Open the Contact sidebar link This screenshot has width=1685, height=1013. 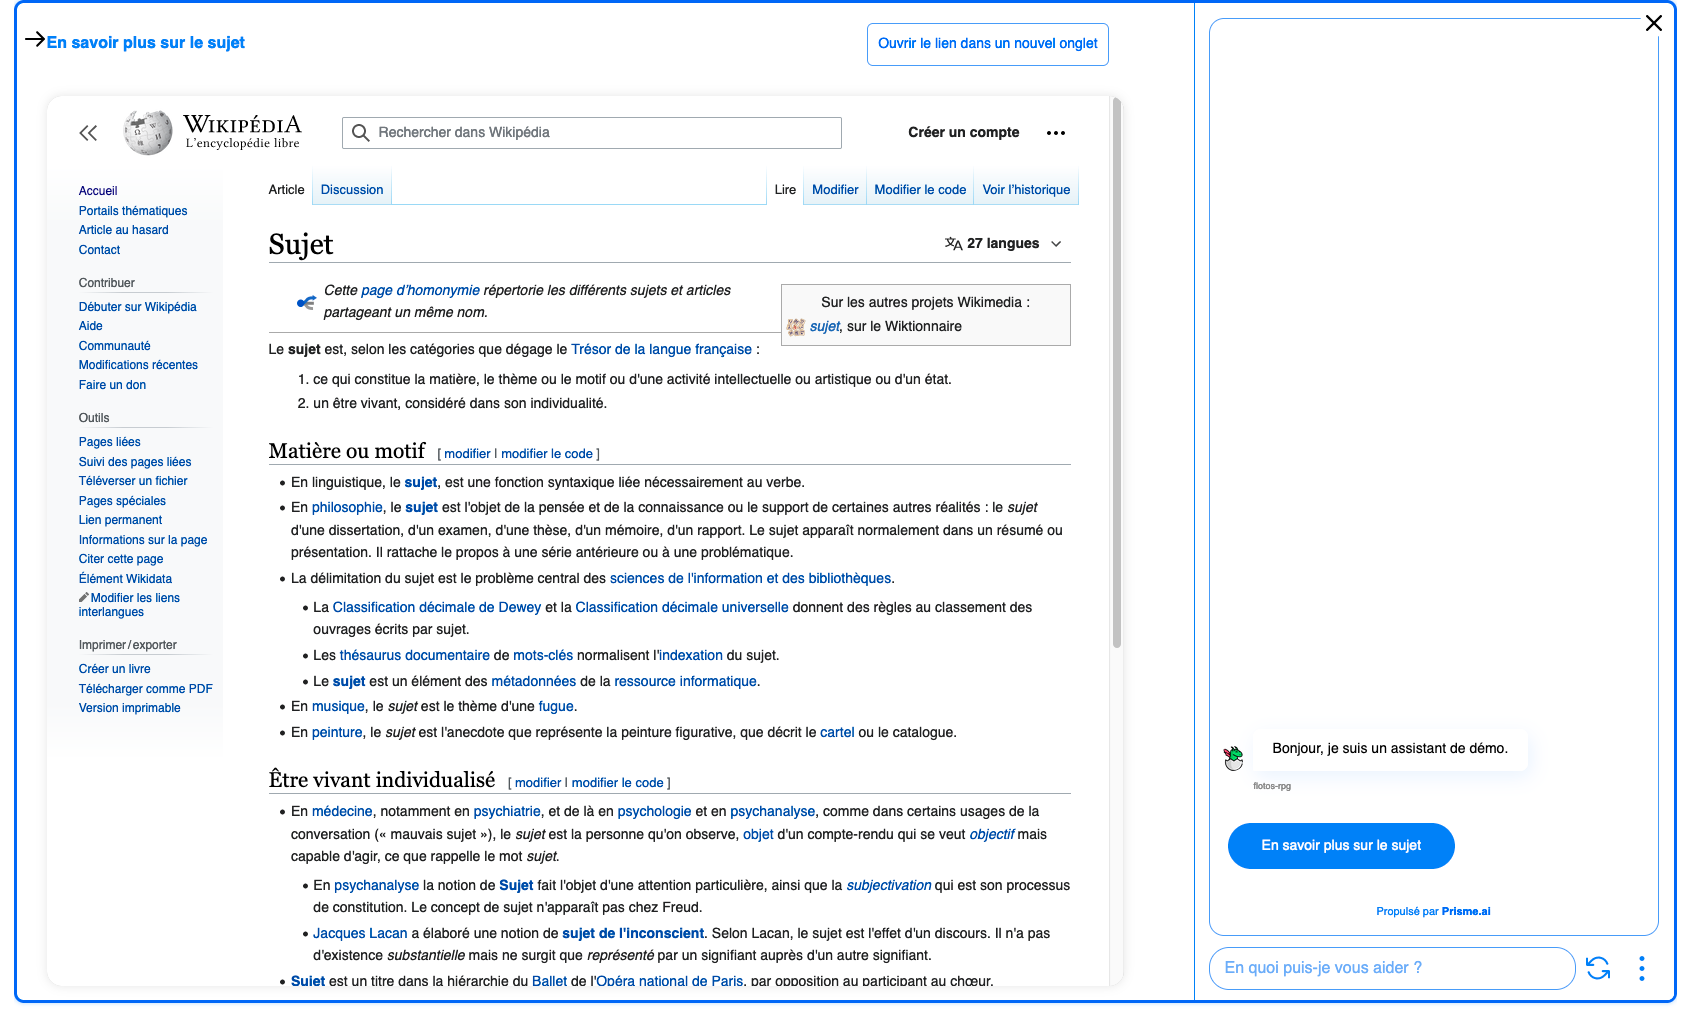pos(99,250)
